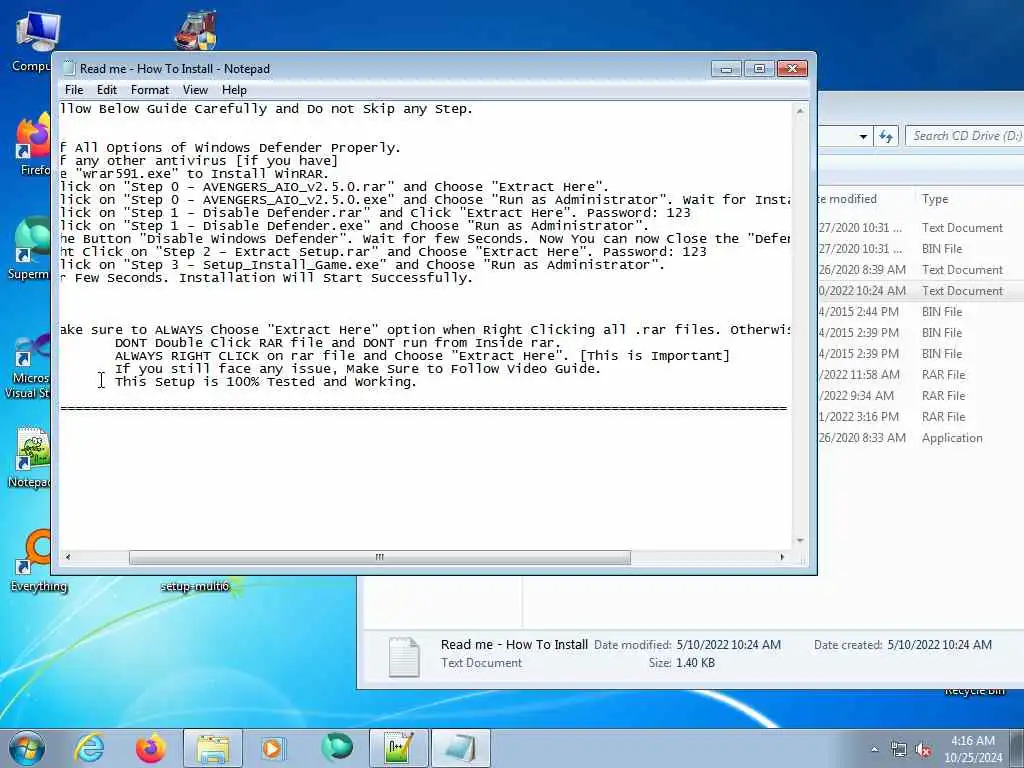Image resolution: width=1024 pixels, height=768 pixels.
Task: Click the Notepad vertical scrollbar up arrow
Action: pos(800,112)
